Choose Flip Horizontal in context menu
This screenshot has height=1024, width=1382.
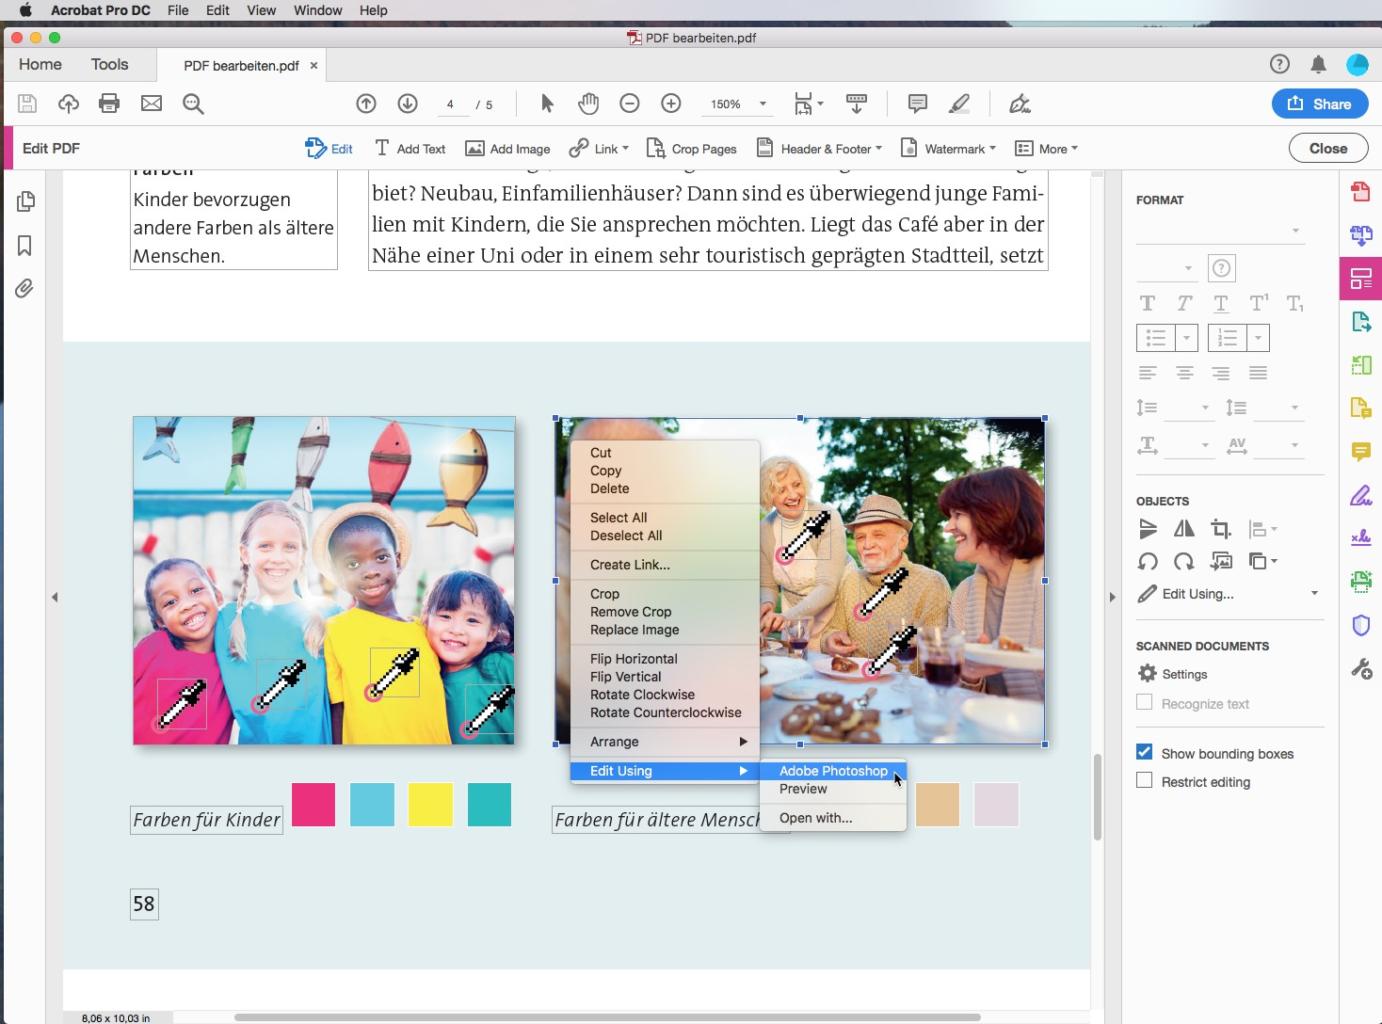click(x=633, y=659)
